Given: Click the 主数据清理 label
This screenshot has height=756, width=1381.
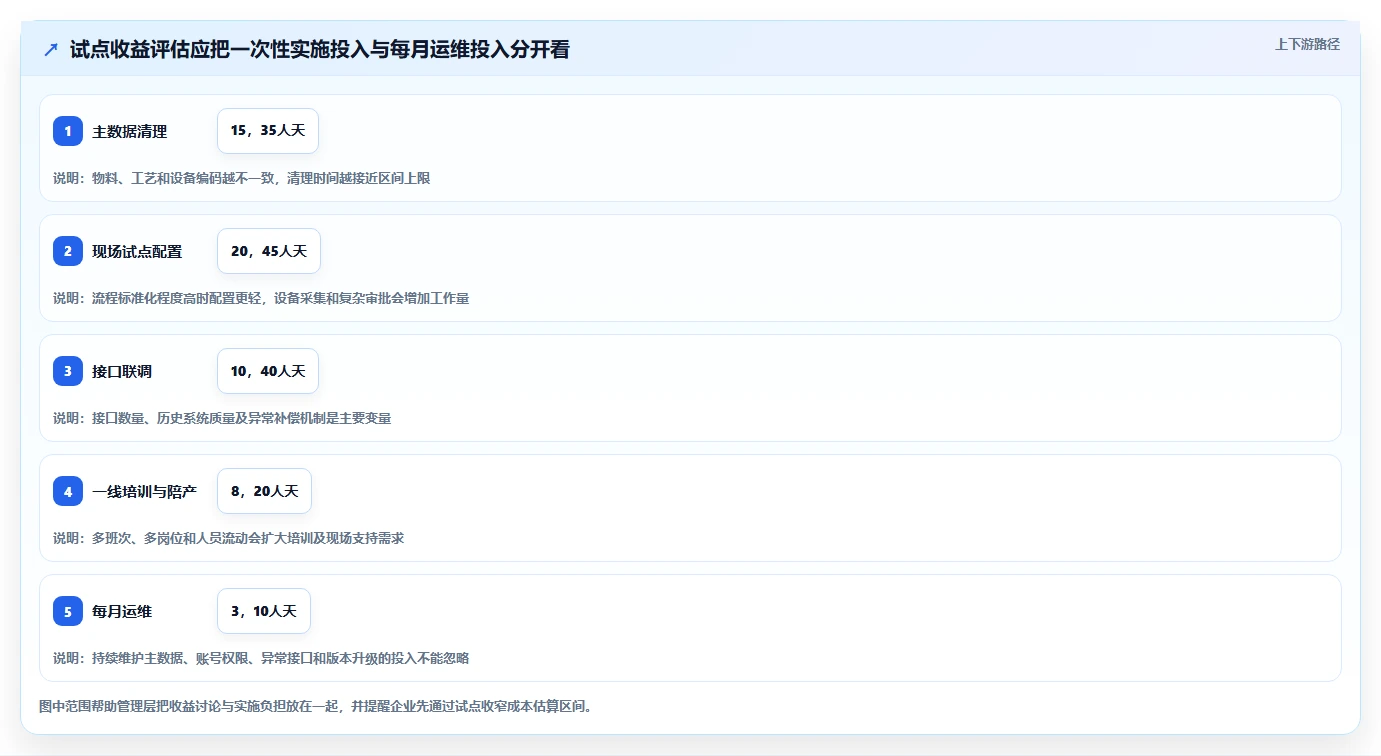Looking at the screenshot, I should (x=130, y=131).
